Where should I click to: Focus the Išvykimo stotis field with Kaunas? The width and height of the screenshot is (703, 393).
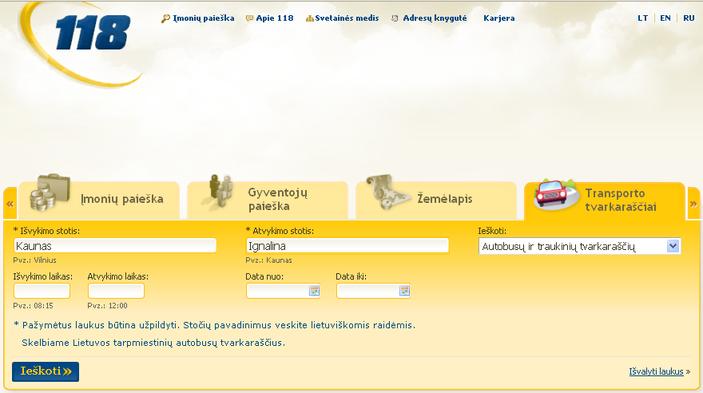[115, 246]
